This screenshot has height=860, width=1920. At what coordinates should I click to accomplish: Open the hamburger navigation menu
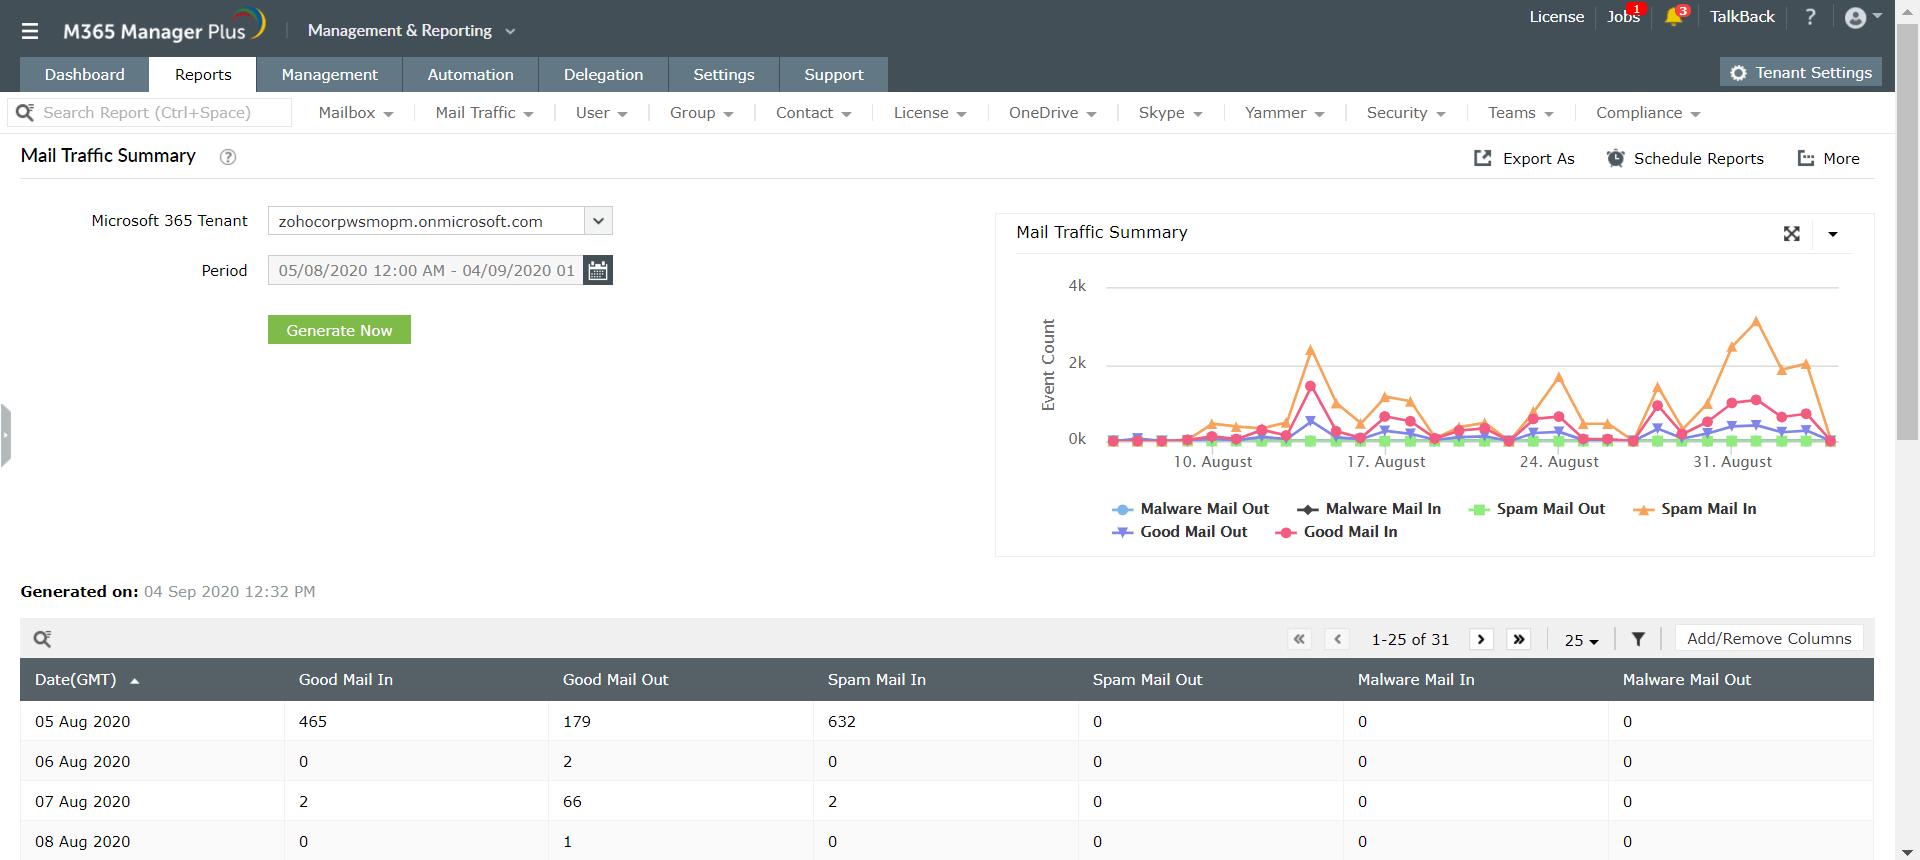(30, 31)
